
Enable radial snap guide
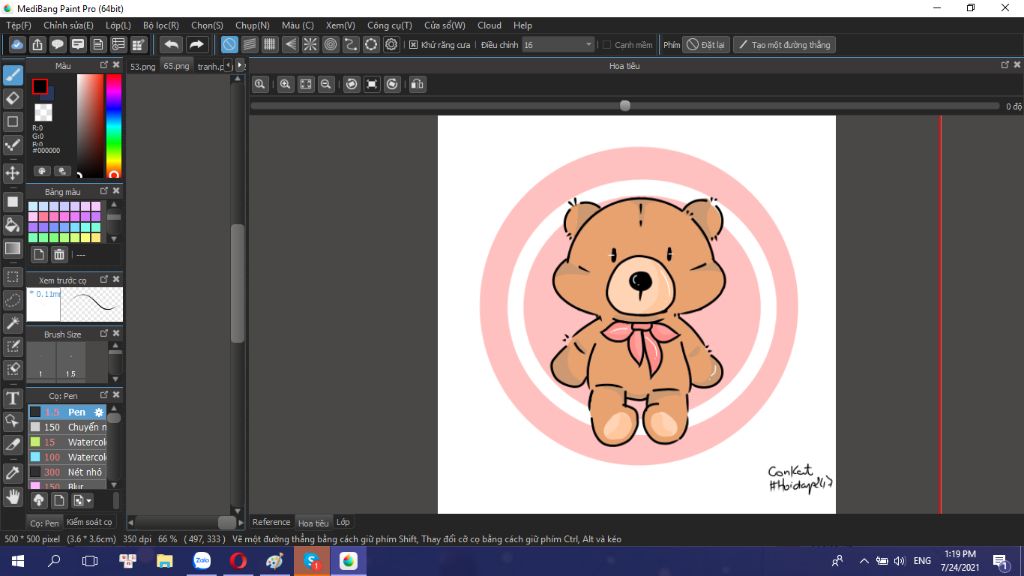pos(310,44)
